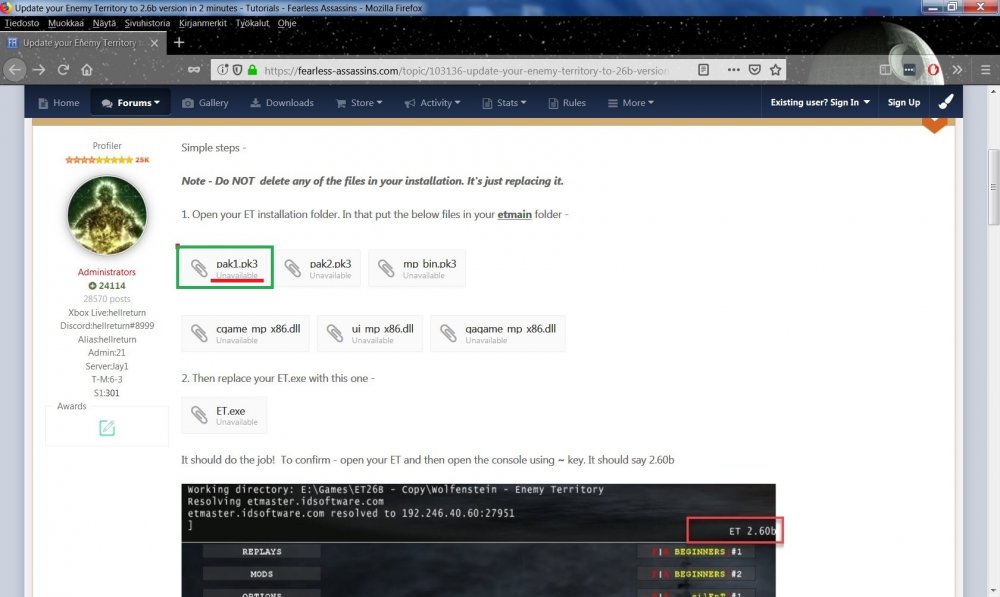
Task: Click the award badge icon under Awards
Action: pyautogui.click(x=107, y=428)
